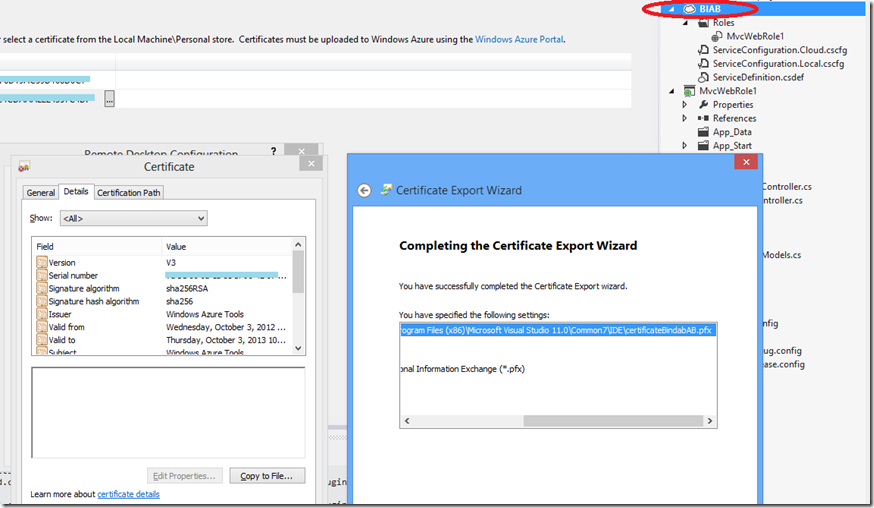Click the References icon in Solution Explorer

[703, 118]
